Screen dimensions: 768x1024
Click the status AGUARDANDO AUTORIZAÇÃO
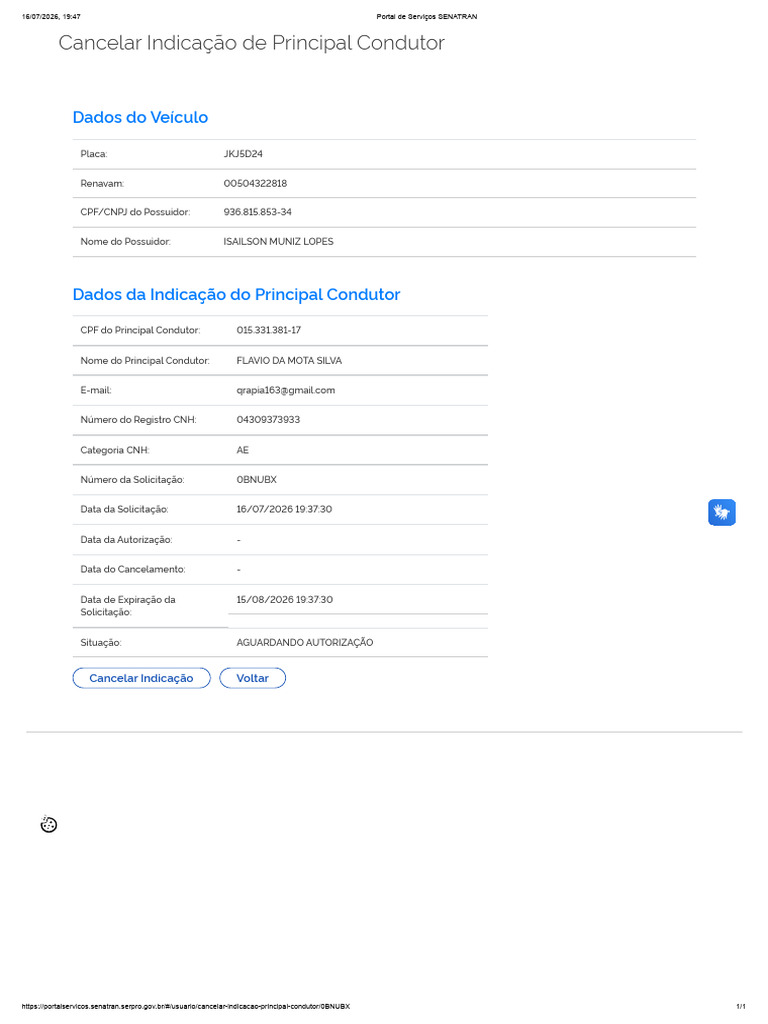pos(304,643)
